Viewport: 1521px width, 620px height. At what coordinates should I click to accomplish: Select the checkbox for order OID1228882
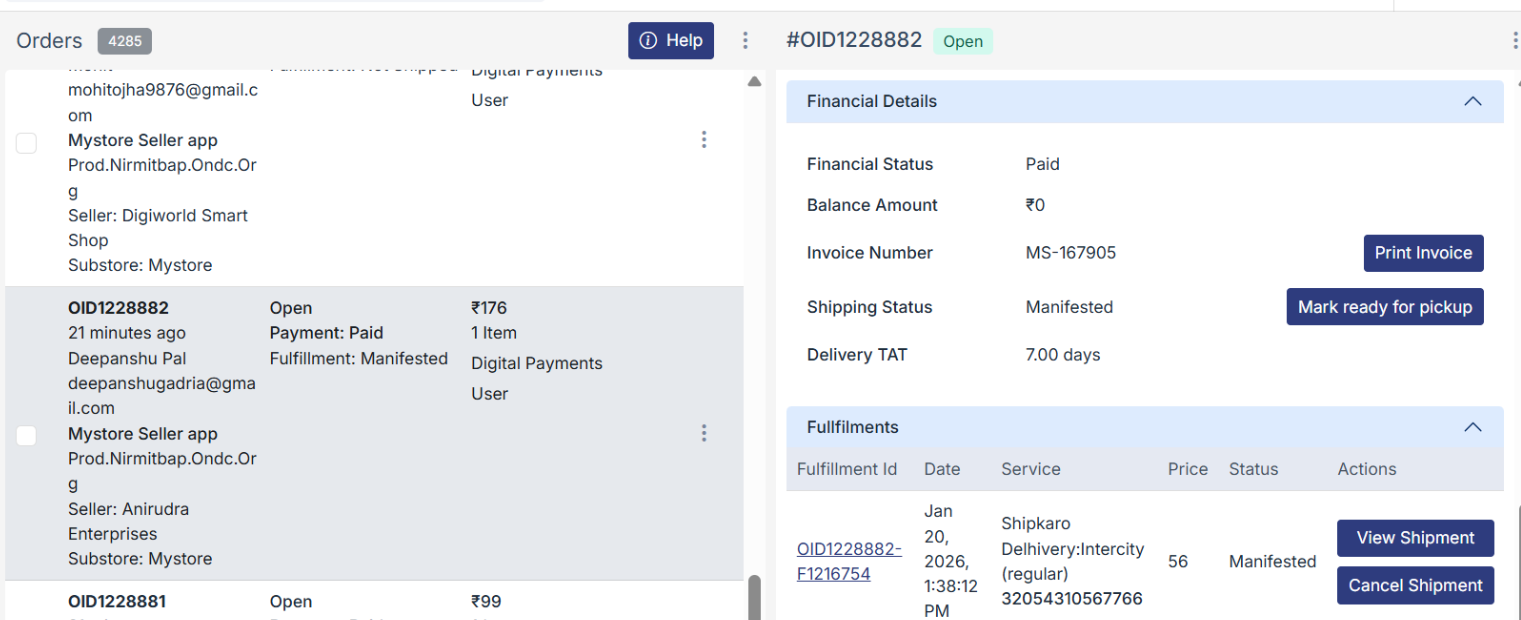tap(27, 435)
